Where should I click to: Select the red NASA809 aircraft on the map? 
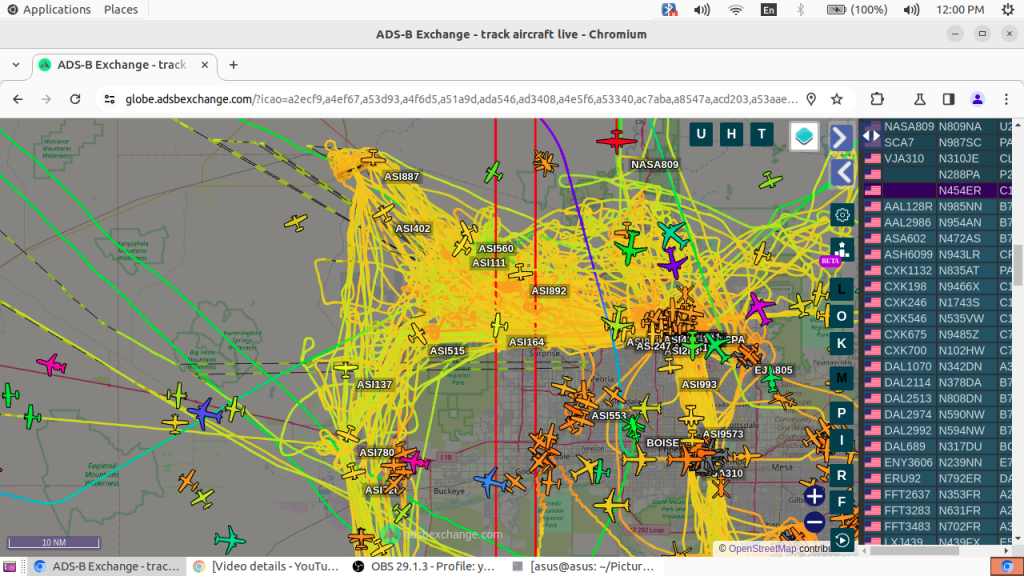pyautogui.click(x=616, y=140)
